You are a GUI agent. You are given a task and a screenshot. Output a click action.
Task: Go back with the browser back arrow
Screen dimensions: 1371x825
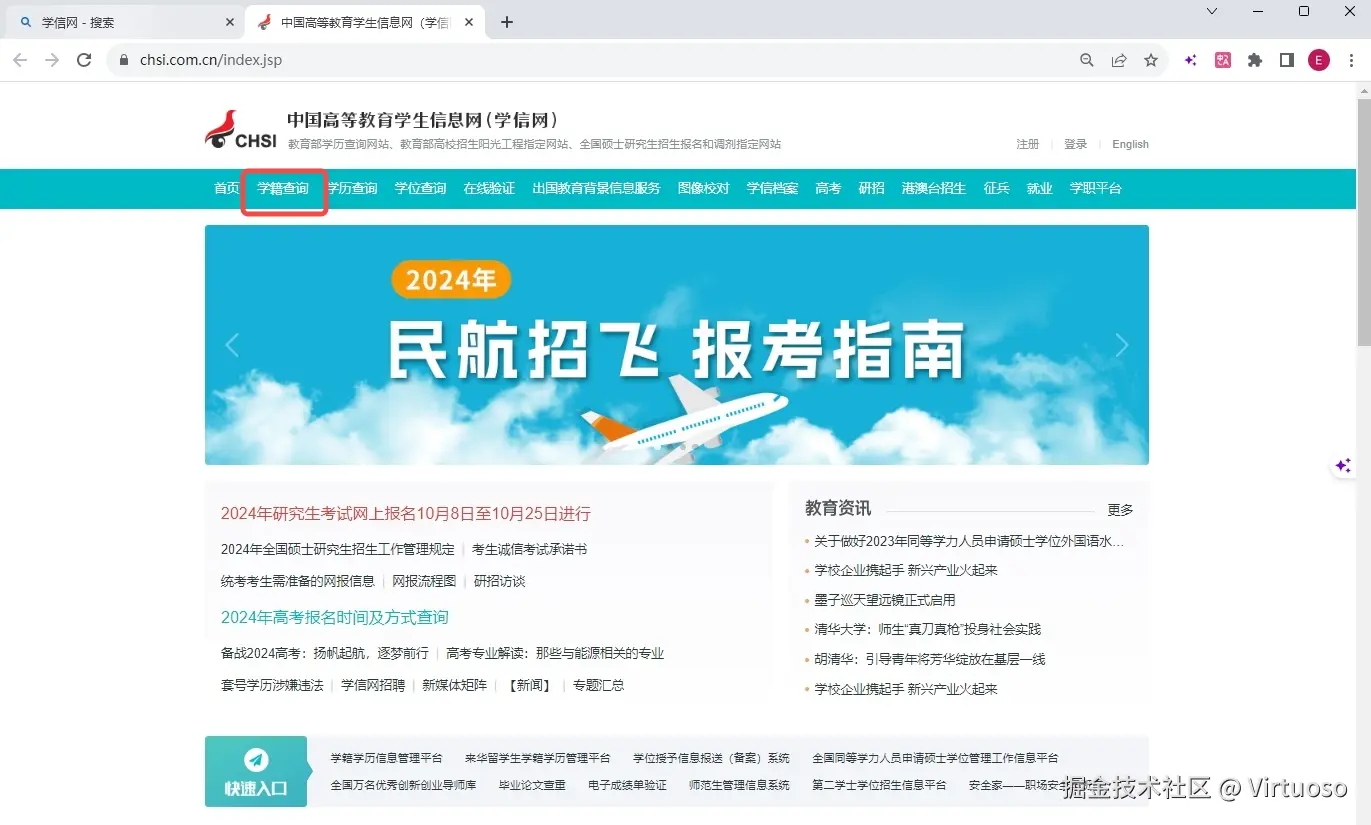tap(20, 60)
